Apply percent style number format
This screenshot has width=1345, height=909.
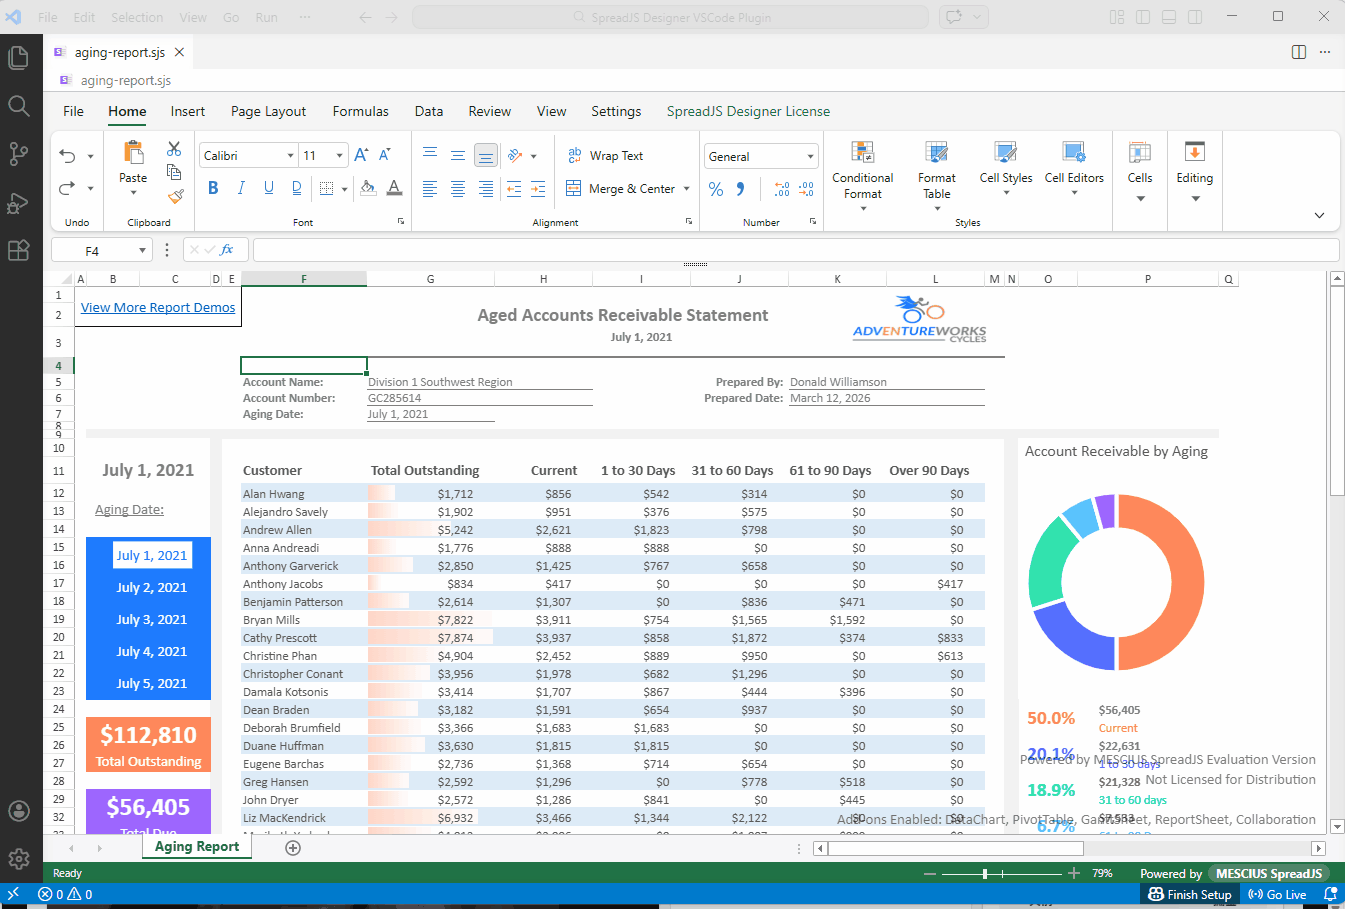coord(716,189)
